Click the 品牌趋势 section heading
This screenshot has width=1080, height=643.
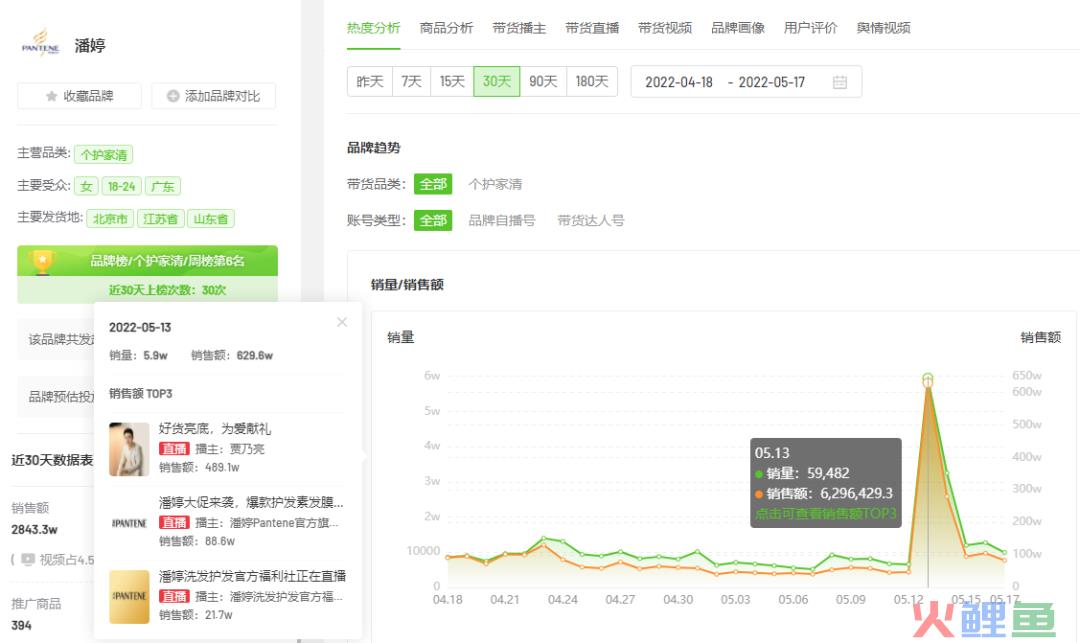373,147
